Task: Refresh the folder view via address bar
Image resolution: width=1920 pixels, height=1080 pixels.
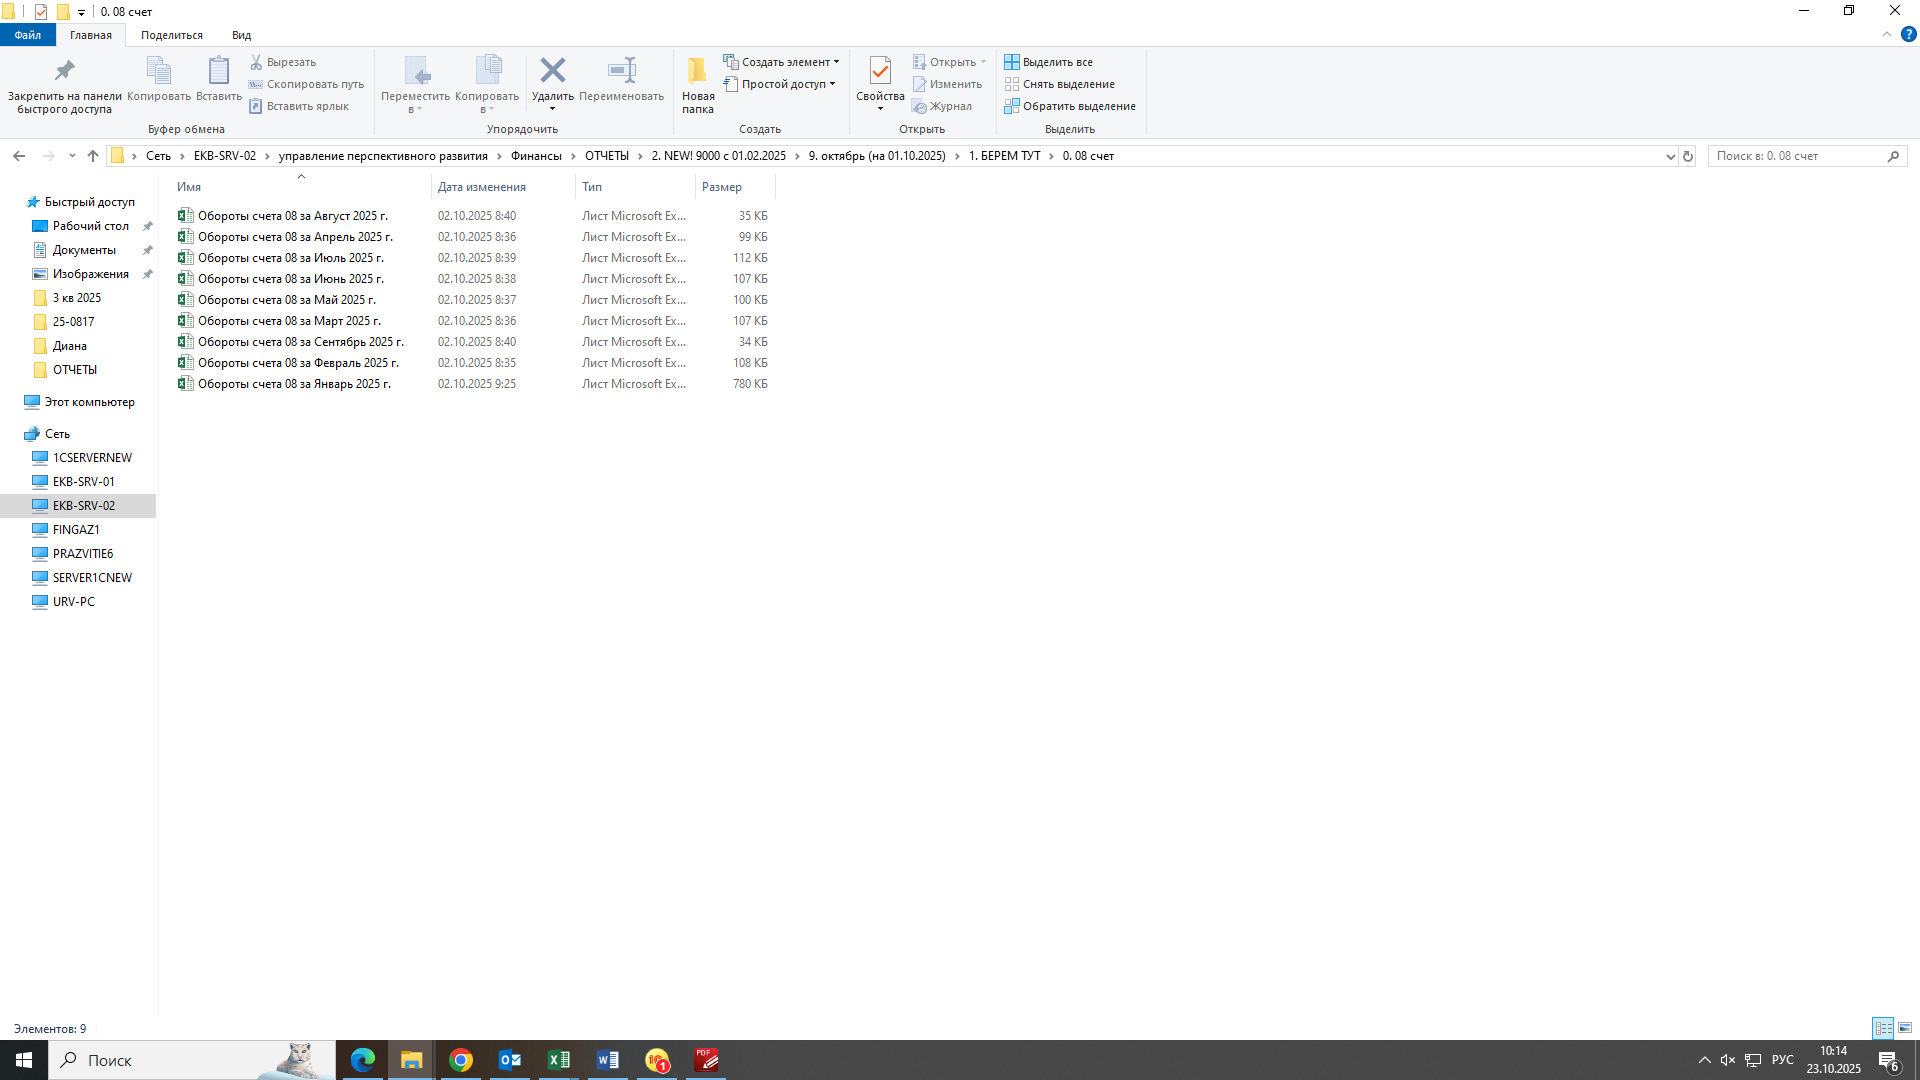Action: tap(1688, 156)
